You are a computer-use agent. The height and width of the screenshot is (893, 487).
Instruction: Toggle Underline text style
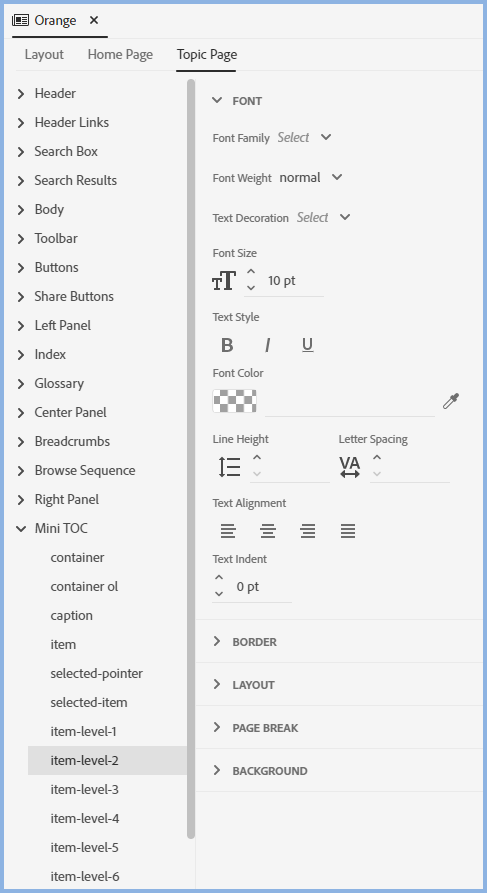[x=308, y=345]
